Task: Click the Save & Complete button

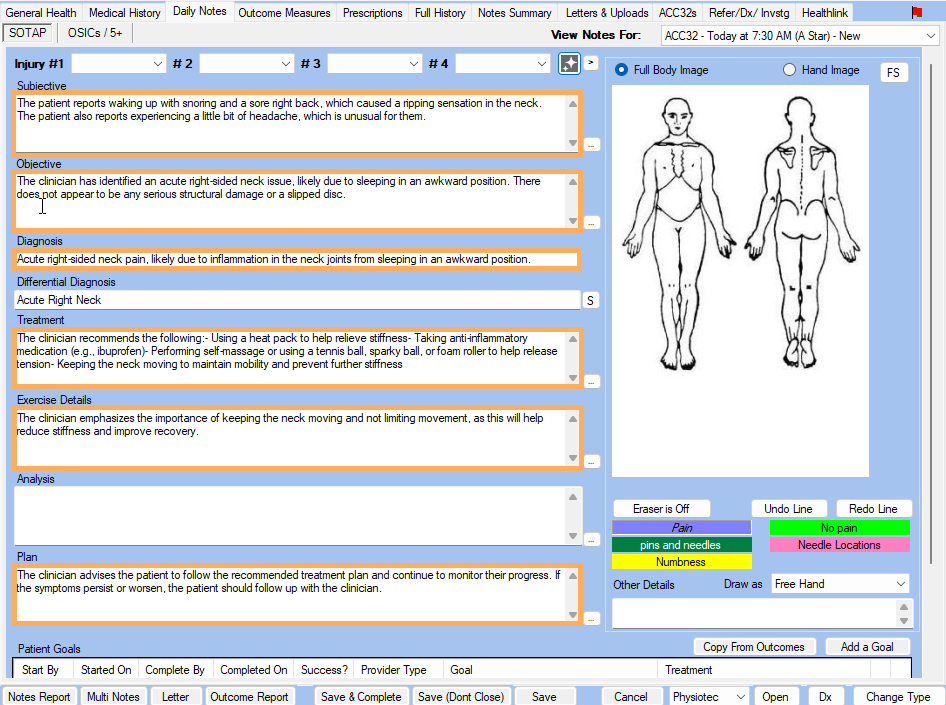Action: click(x=361, y=697)
